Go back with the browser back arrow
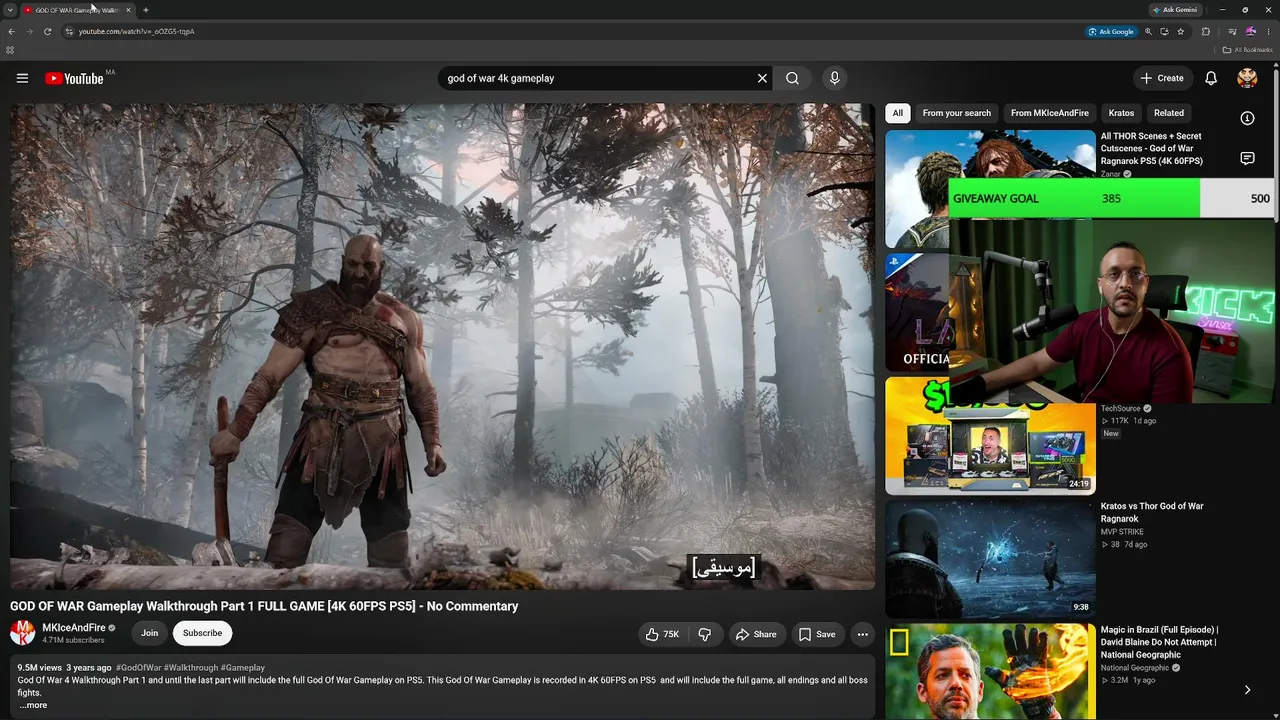1280x720 pixels. pyautogui.click(x=11, y=31)
